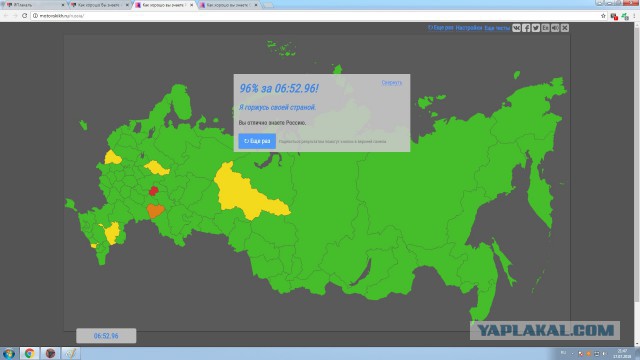
Task: Close the game with the X icon
Action: tap(565, 28)
